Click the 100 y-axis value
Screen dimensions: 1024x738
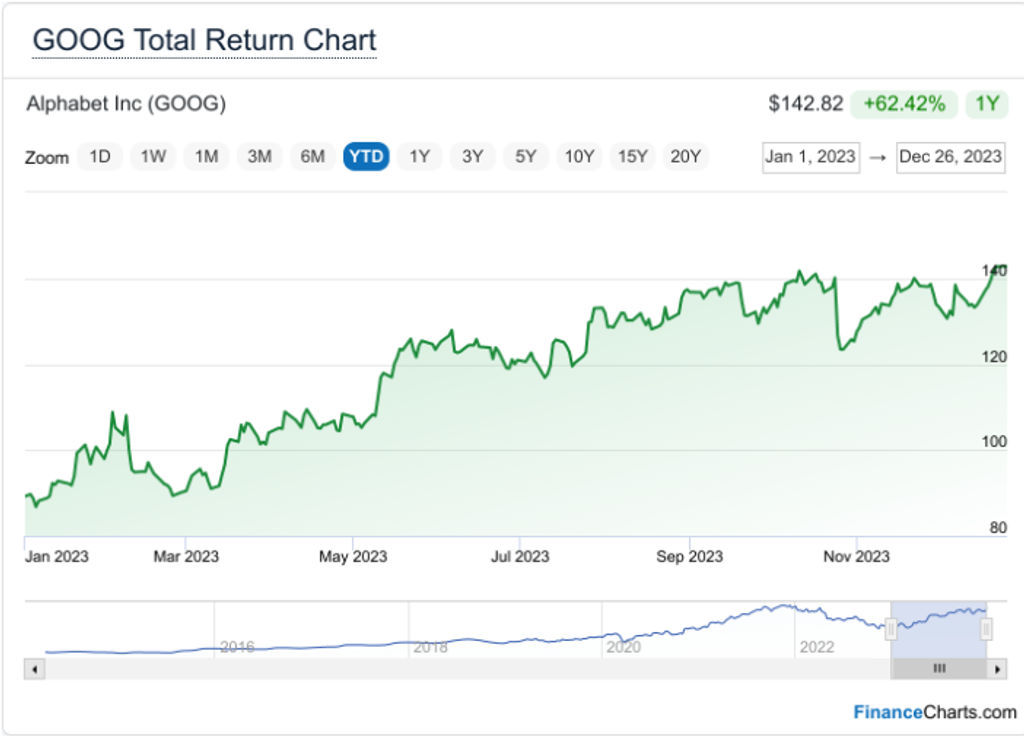994,442
